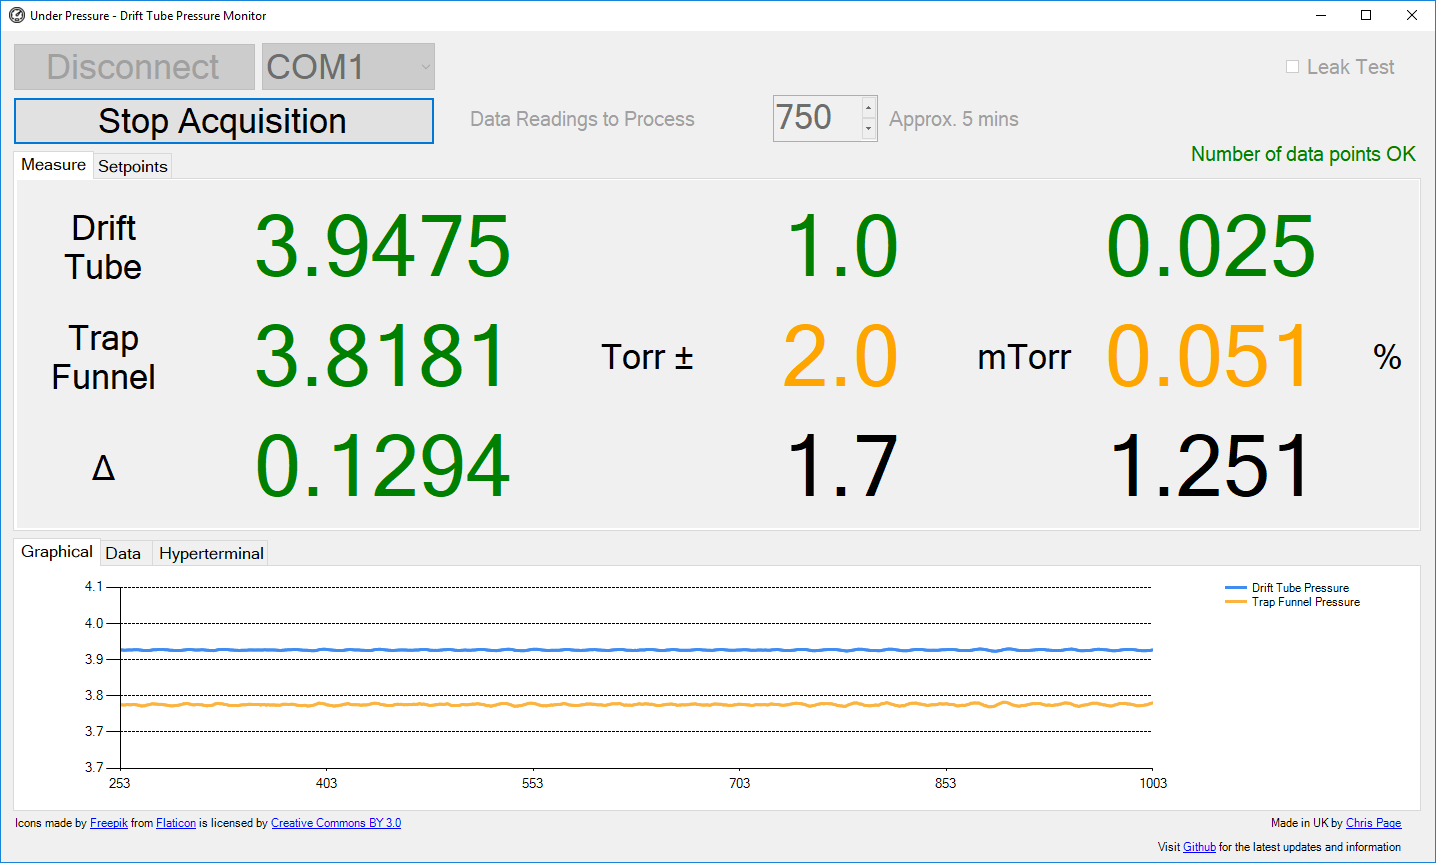Click the orange trap funnel chart line
The image size is (1436, 863).
(636, 704)
